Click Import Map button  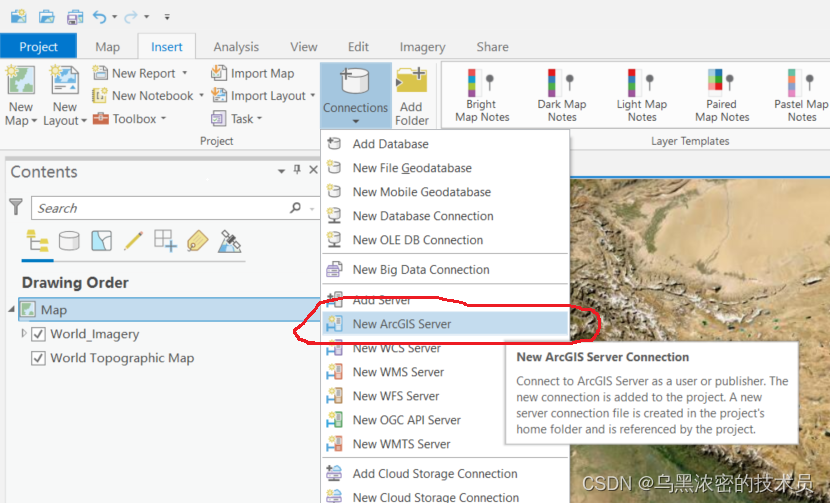252,73
